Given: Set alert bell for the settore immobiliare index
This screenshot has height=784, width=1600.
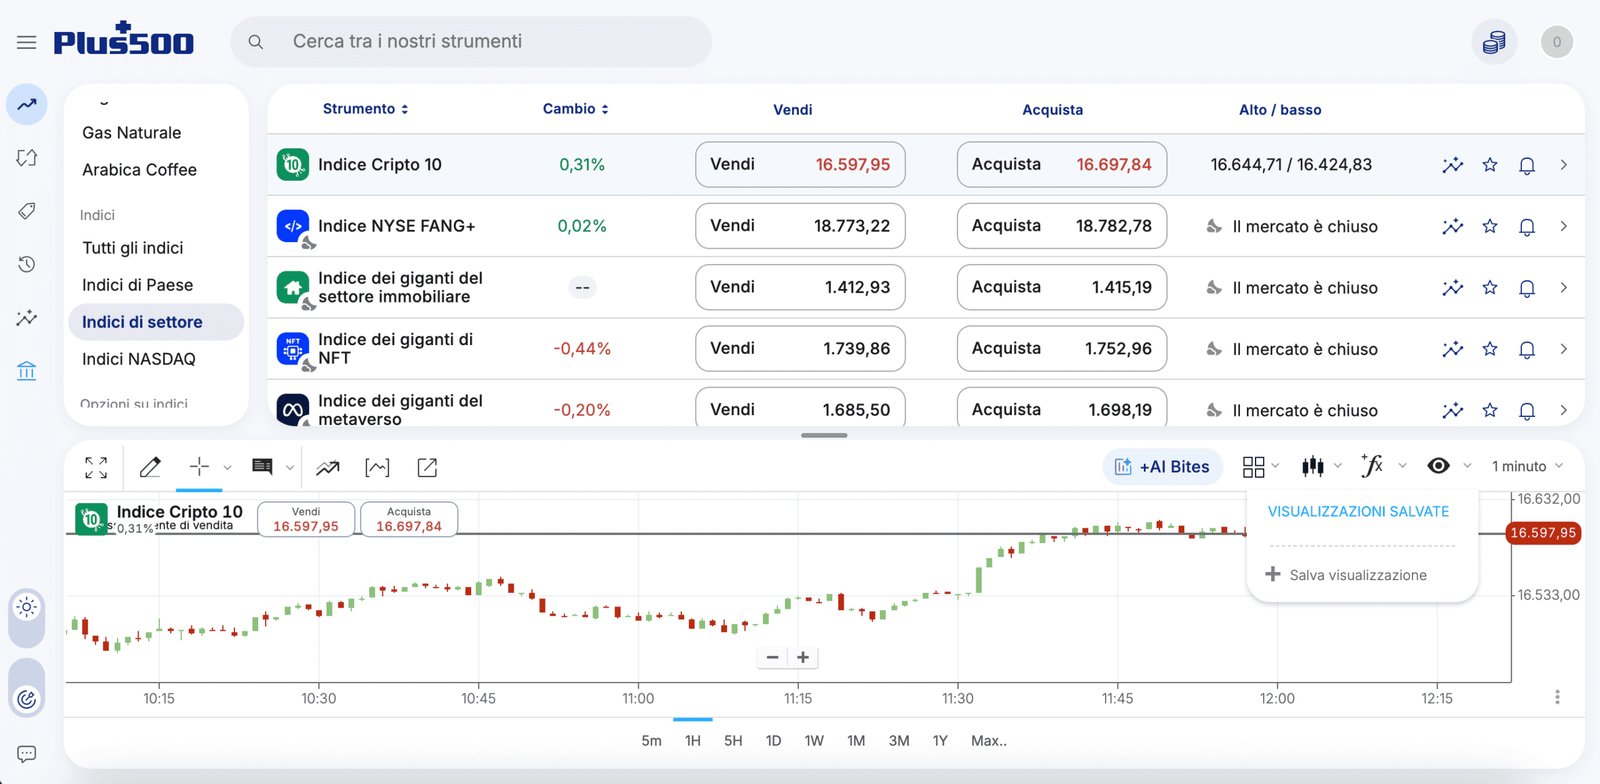Looking at the screenshot, I should [1527, 288].
